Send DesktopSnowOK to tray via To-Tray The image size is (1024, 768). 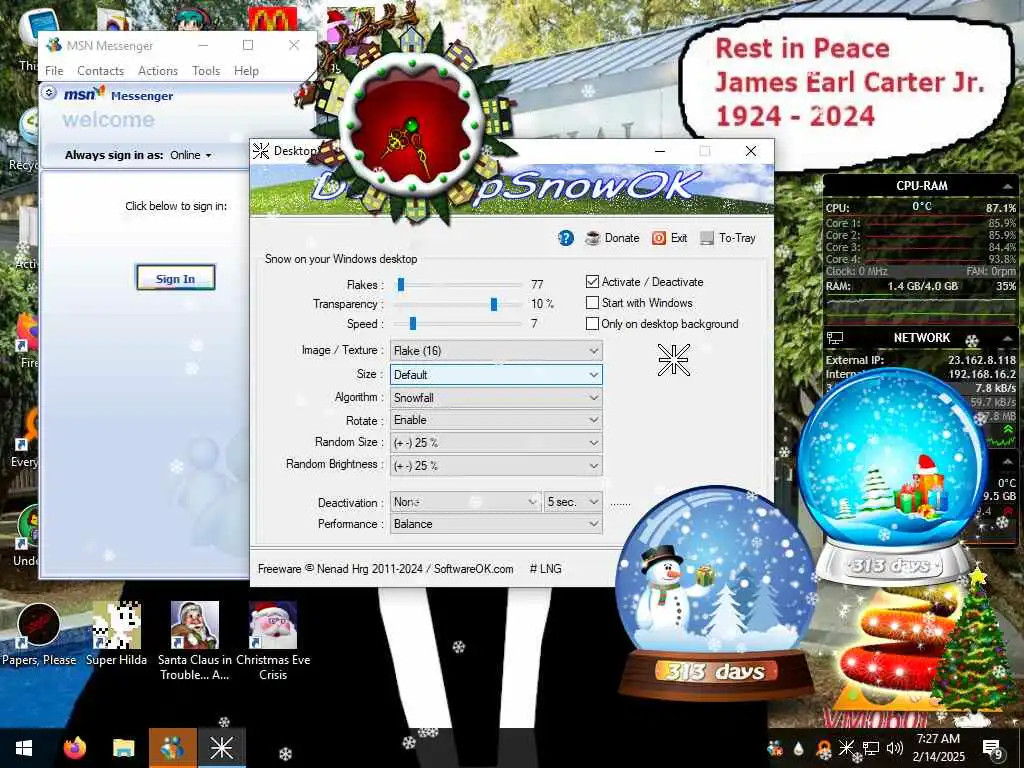(728, 238)
